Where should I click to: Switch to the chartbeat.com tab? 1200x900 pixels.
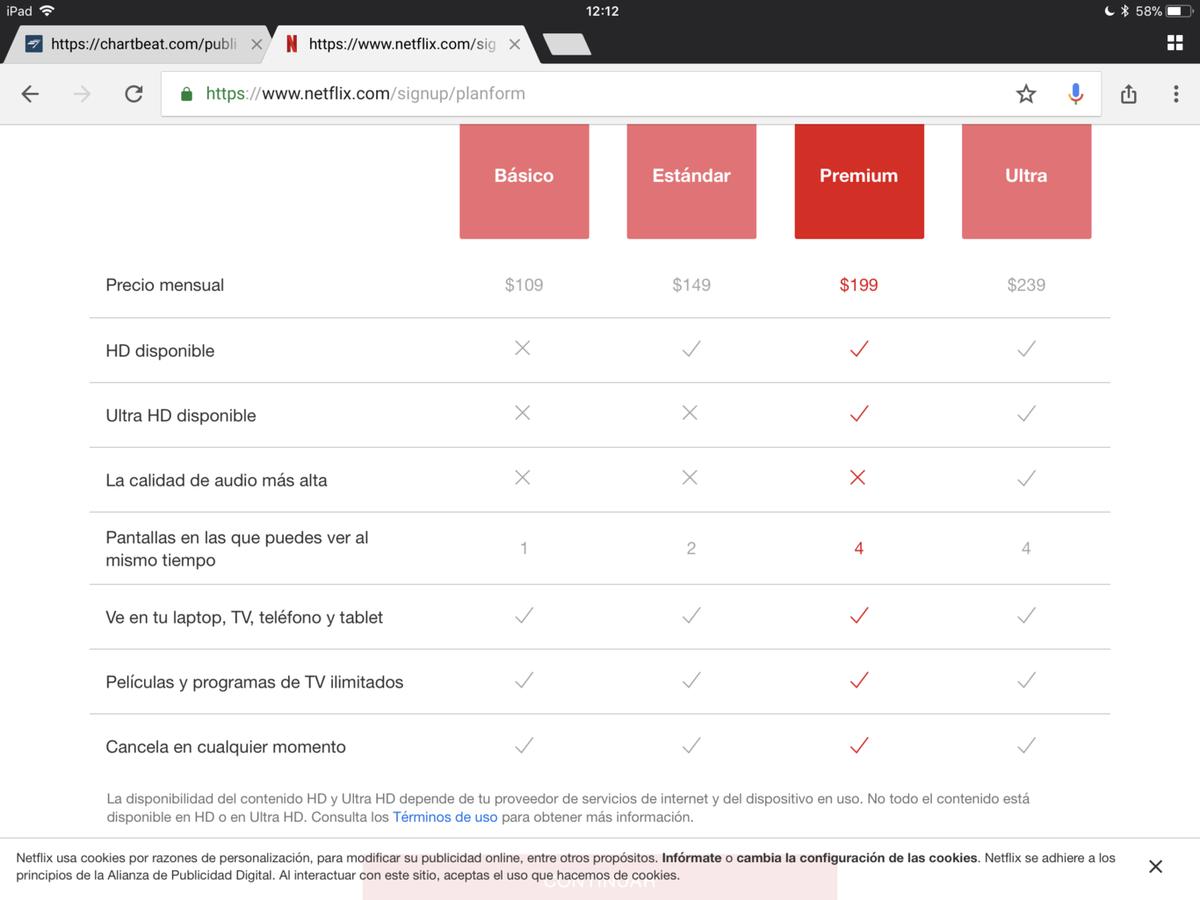[x=140, y=44]
